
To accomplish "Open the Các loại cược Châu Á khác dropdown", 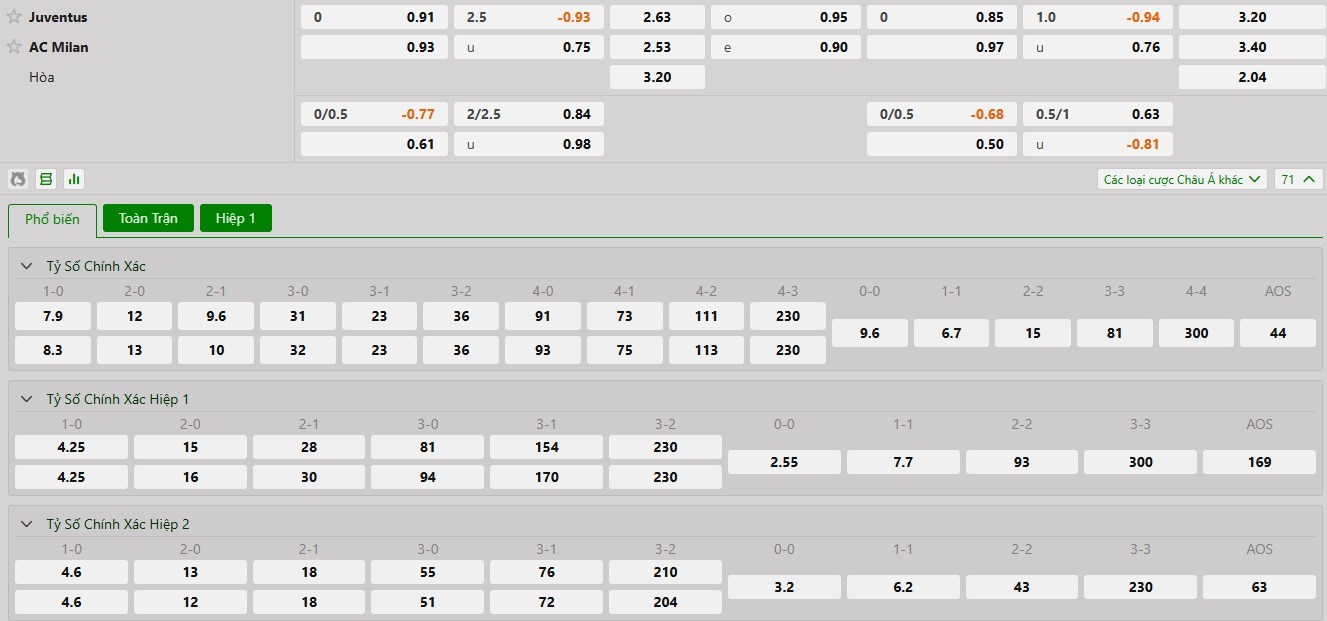I will tap(1182, 179).
